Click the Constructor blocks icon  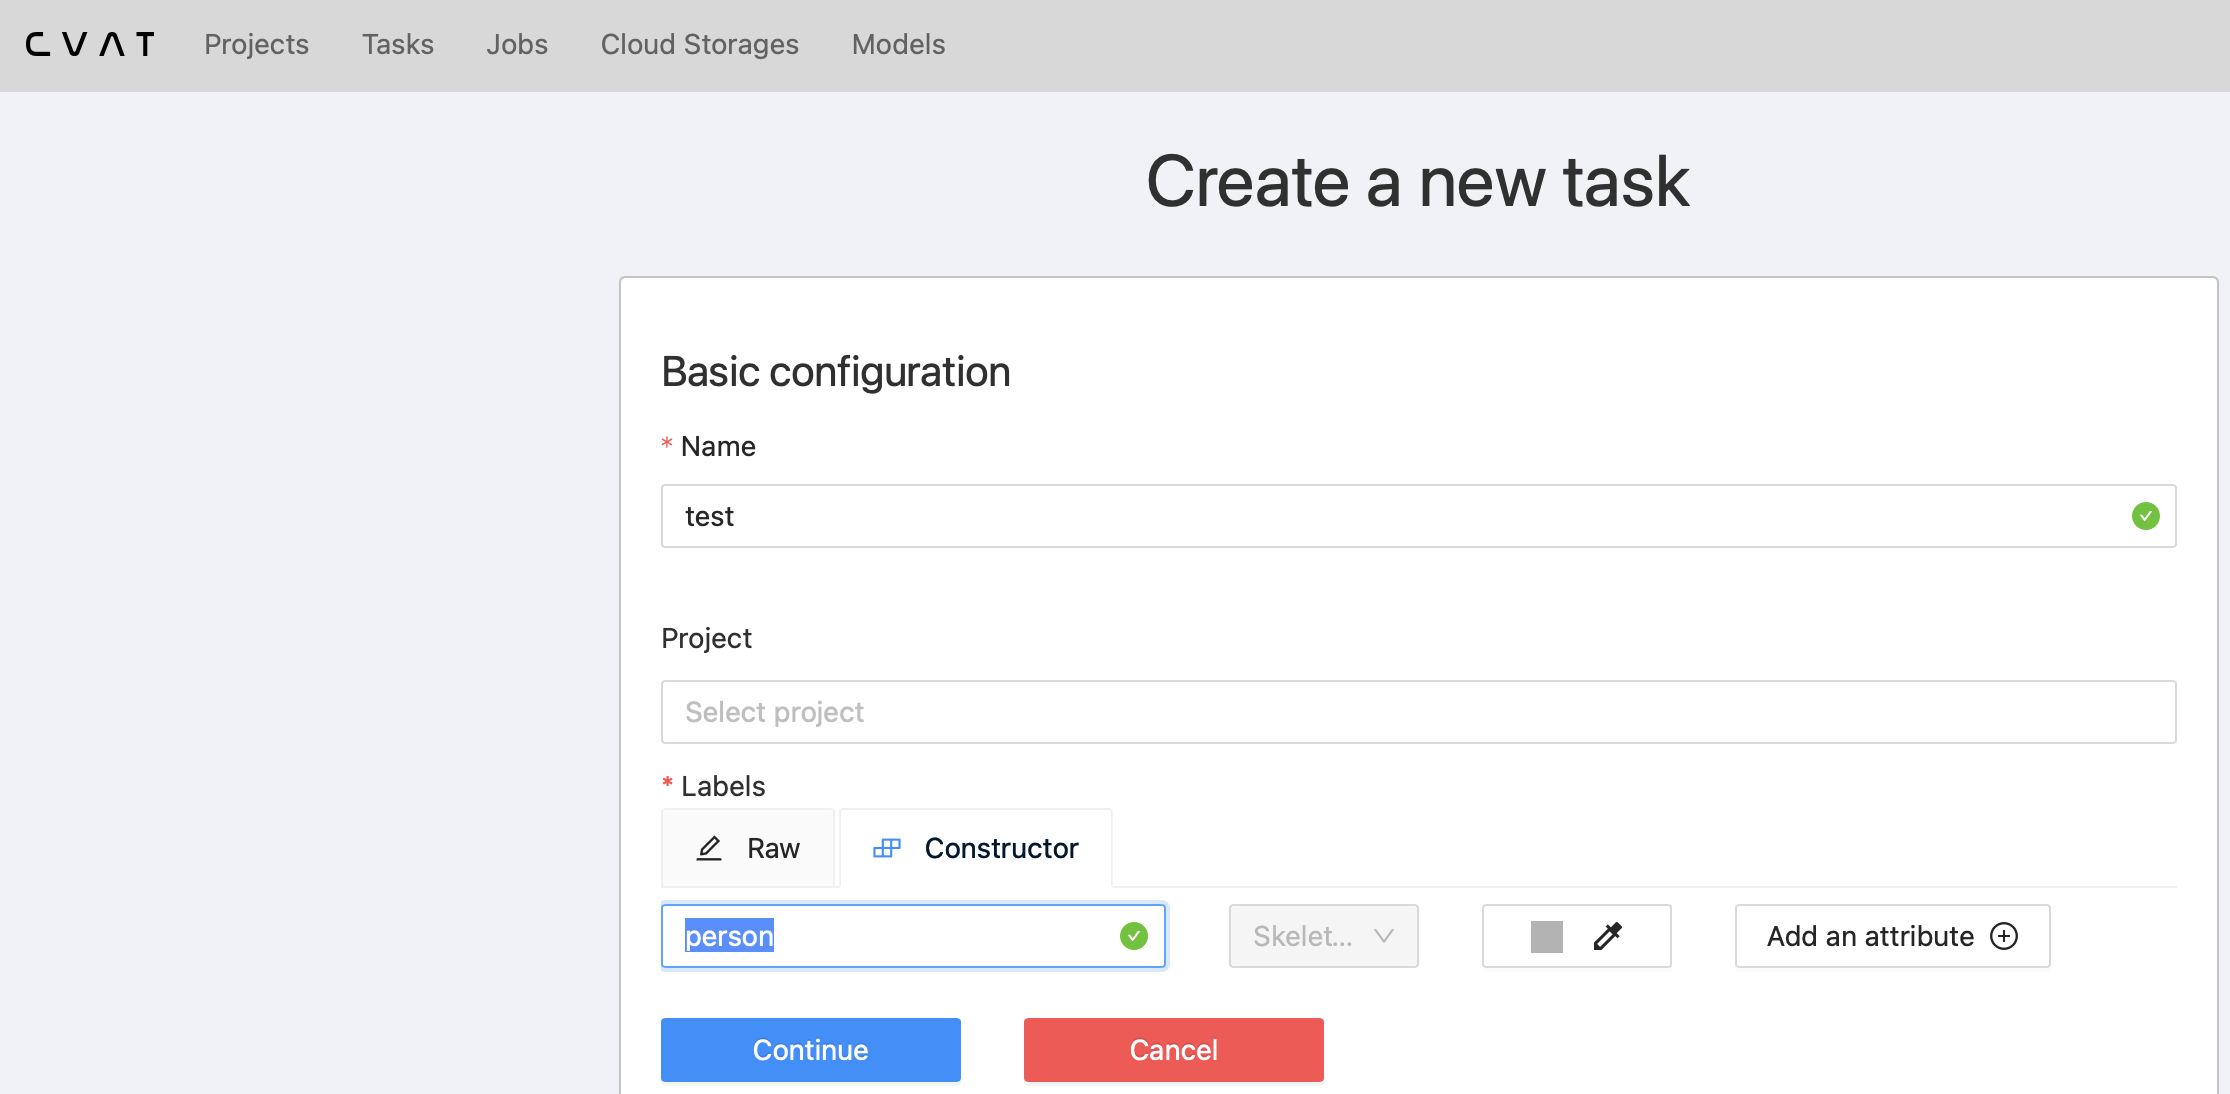(x=887, y=848)
